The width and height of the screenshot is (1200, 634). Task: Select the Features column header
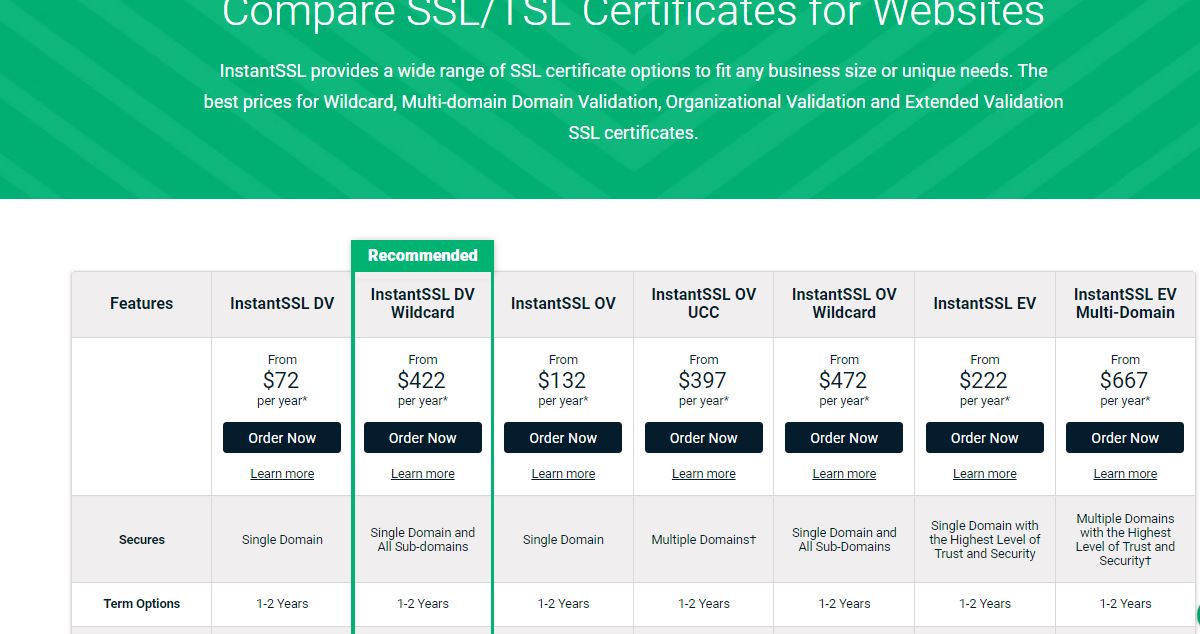point(141,303)
